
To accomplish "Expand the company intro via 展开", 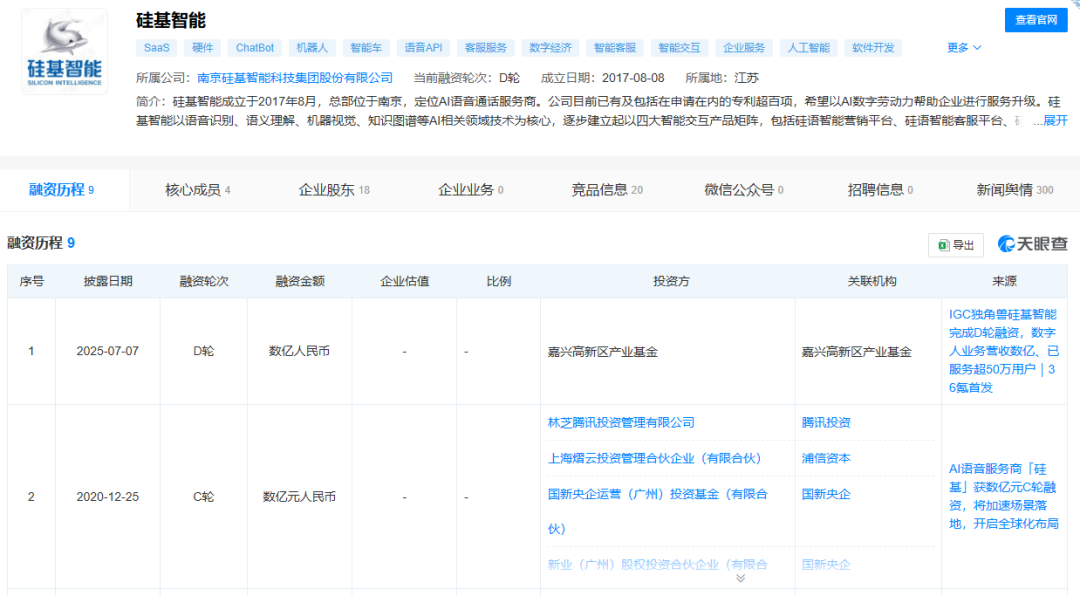I will point(1057,120).
